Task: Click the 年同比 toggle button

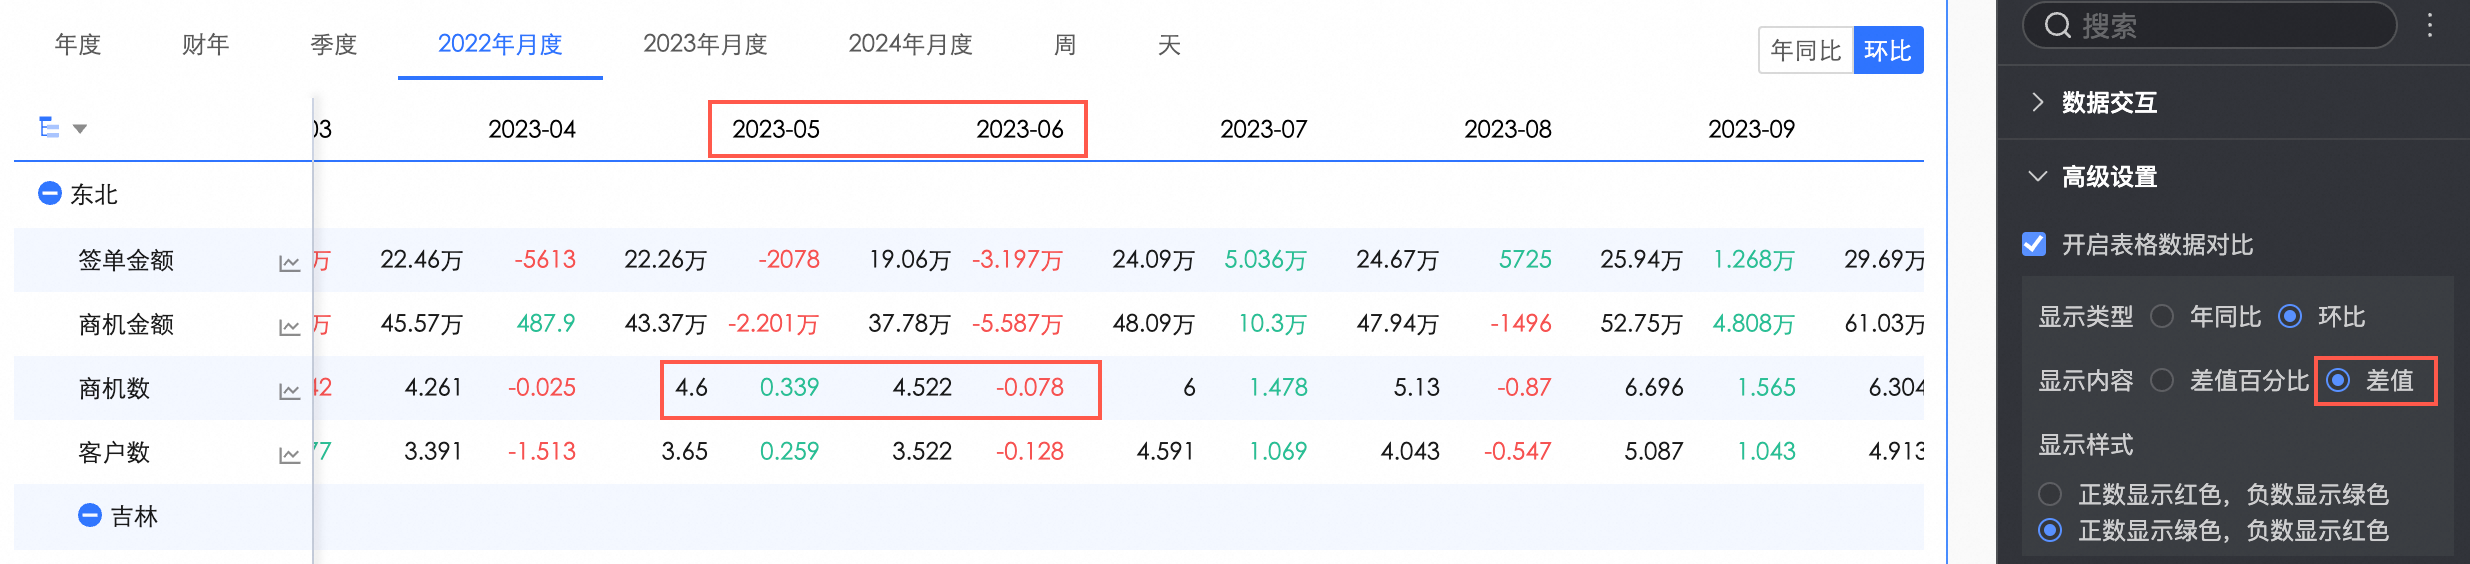Action: coord(1805,50)
